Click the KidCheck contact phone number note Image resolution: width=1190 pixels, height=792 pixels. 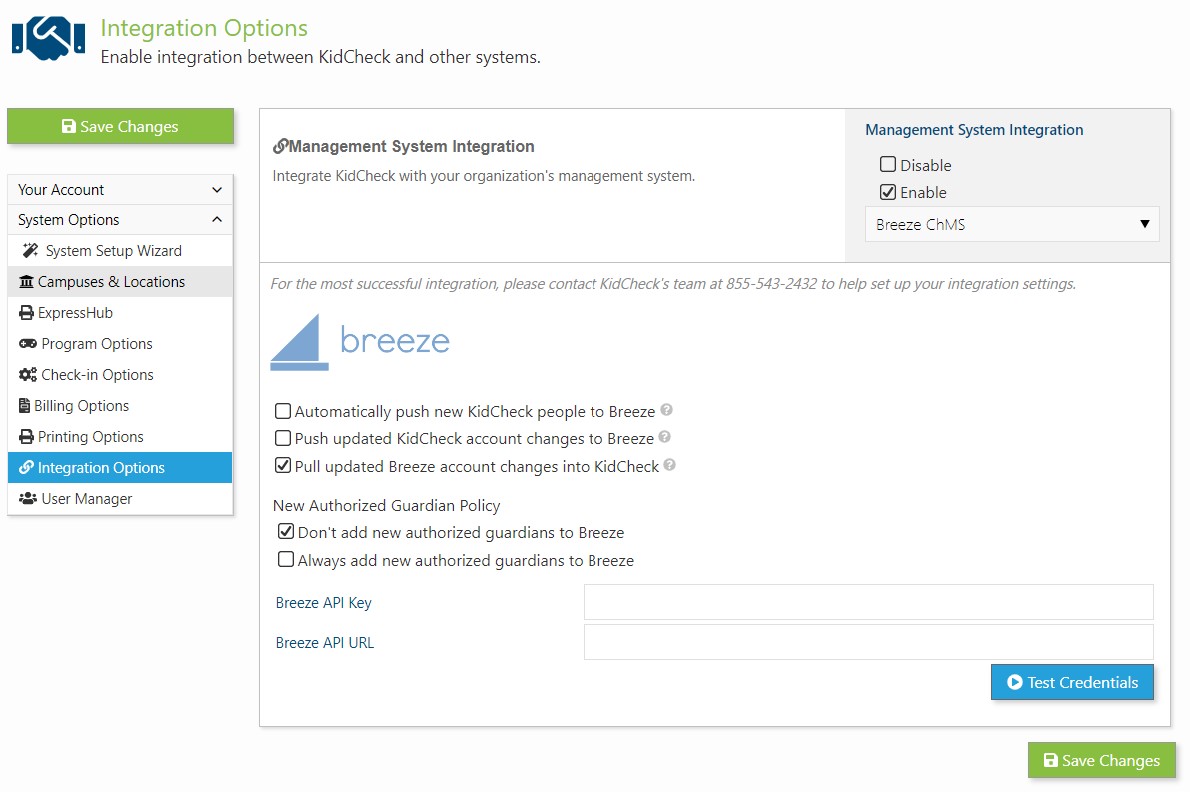pos(673,284)
